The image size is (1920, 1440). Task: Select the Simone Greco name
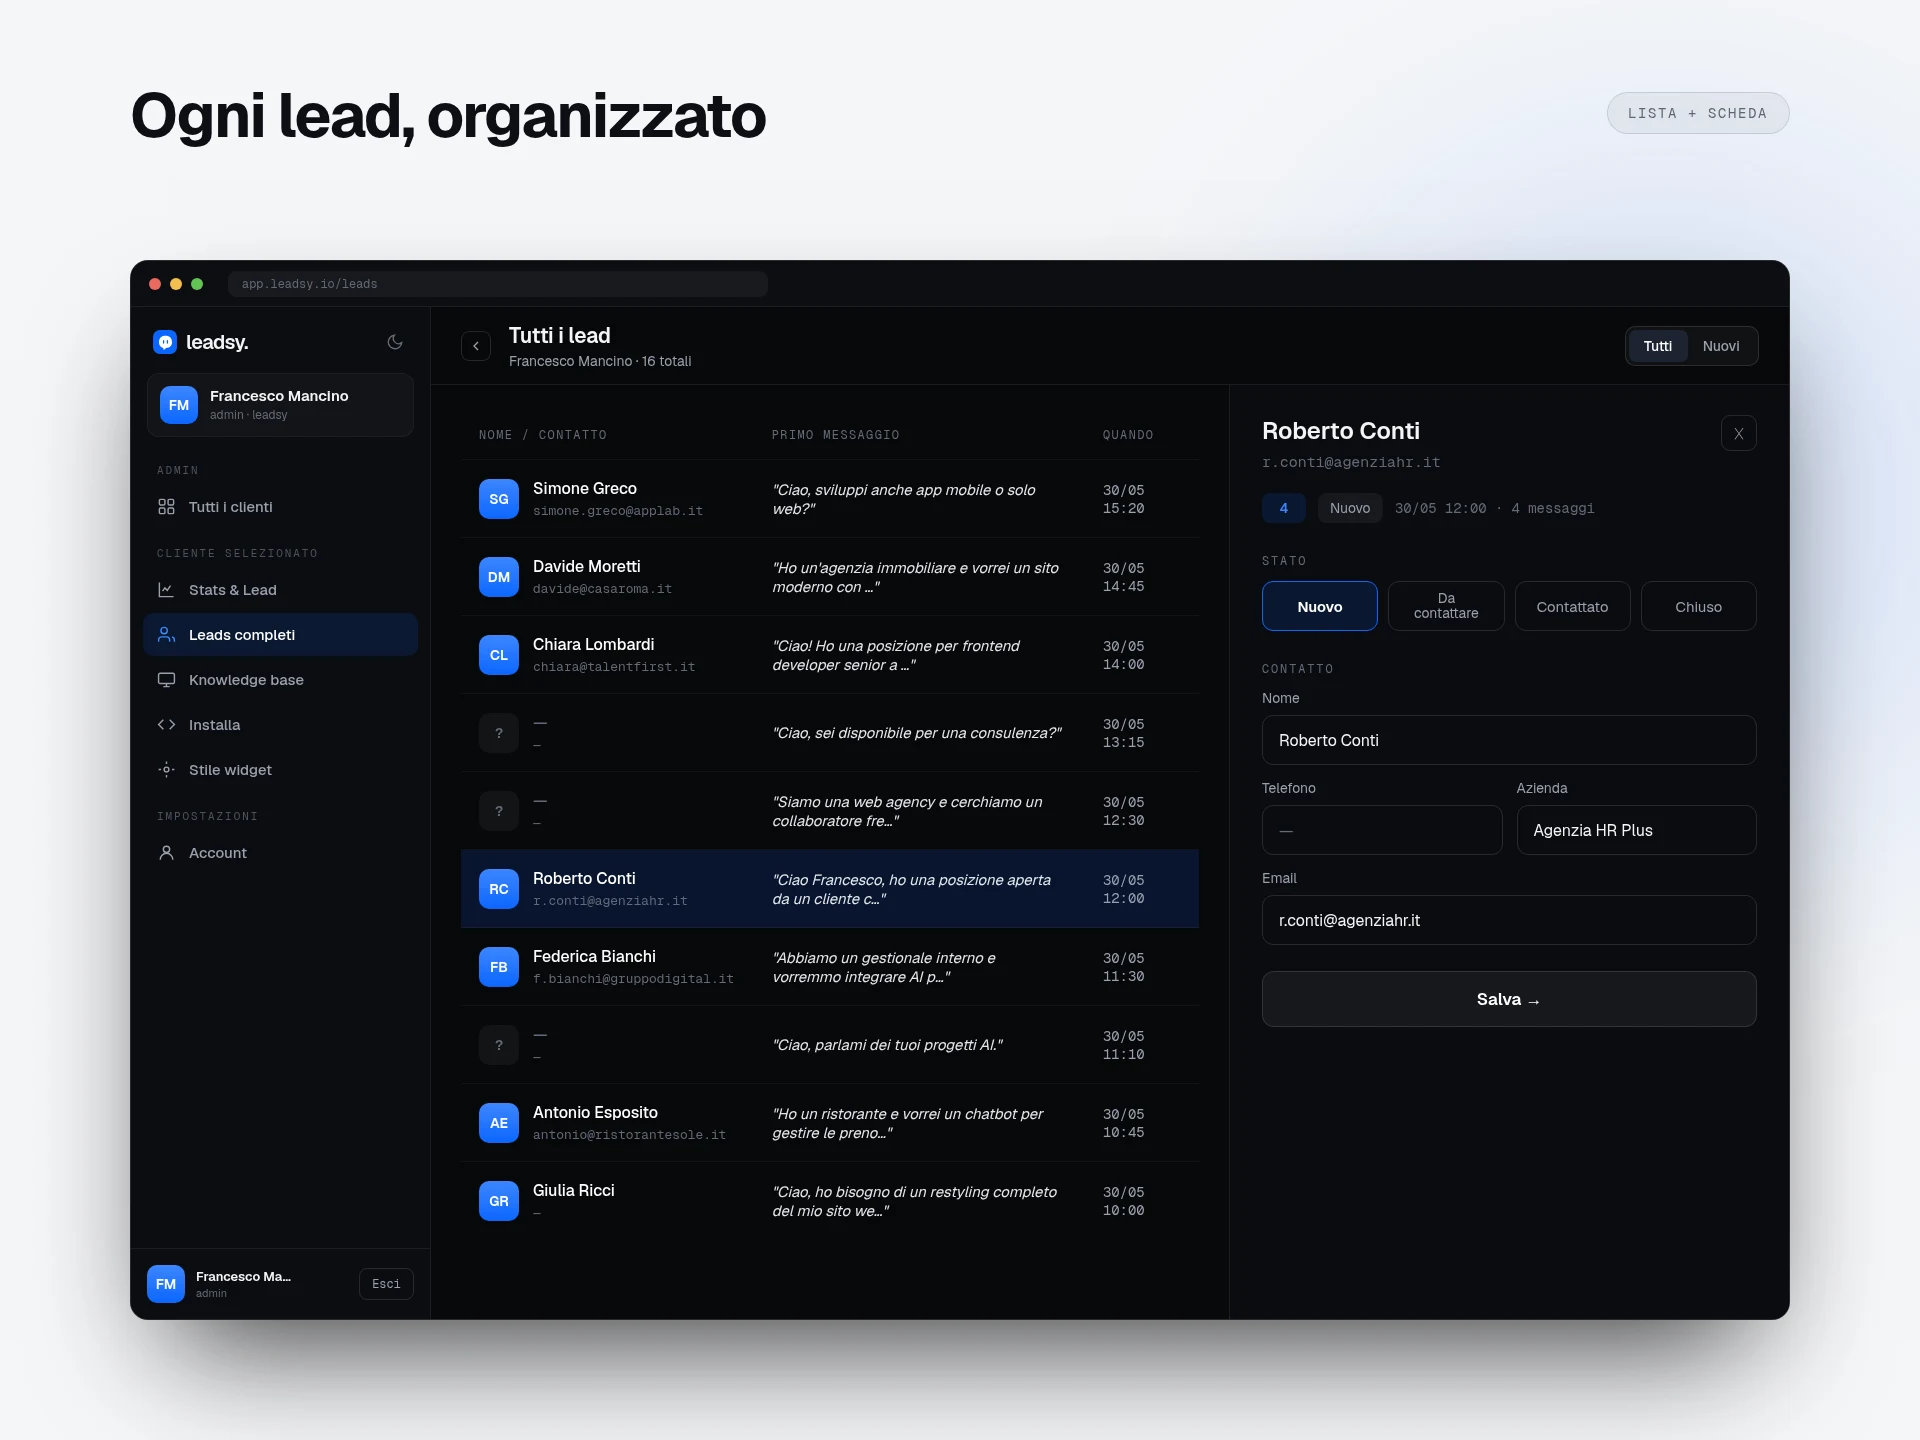(x=584, y=488)
